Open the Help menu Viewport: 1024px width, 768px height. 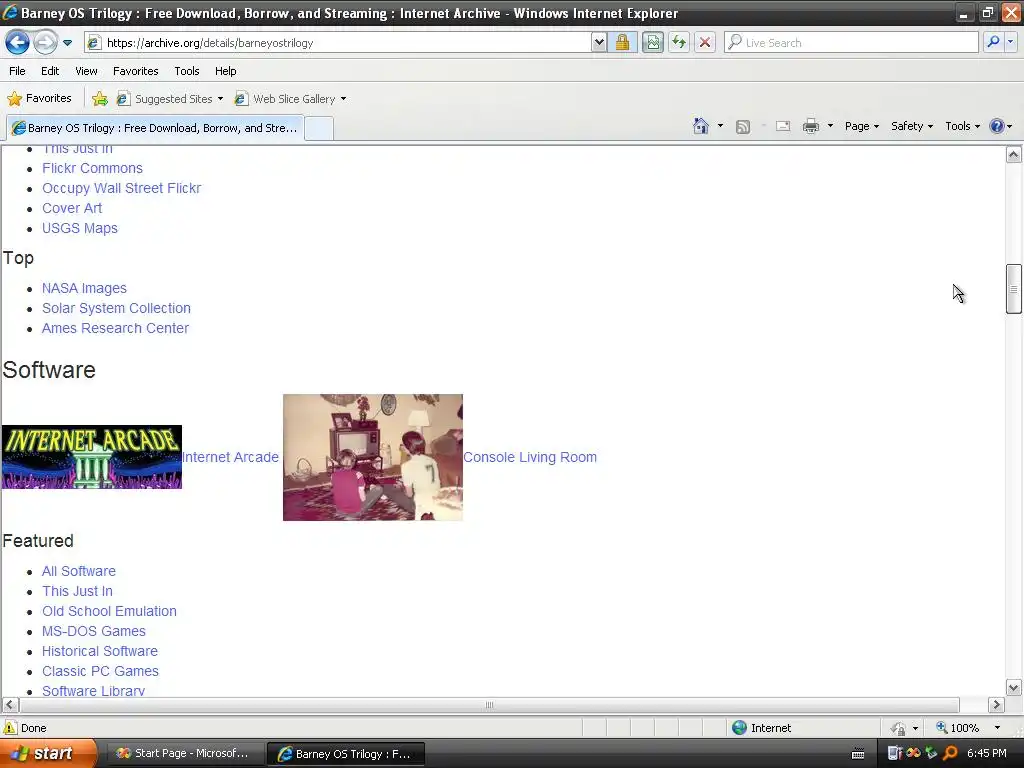coord(225,71)
